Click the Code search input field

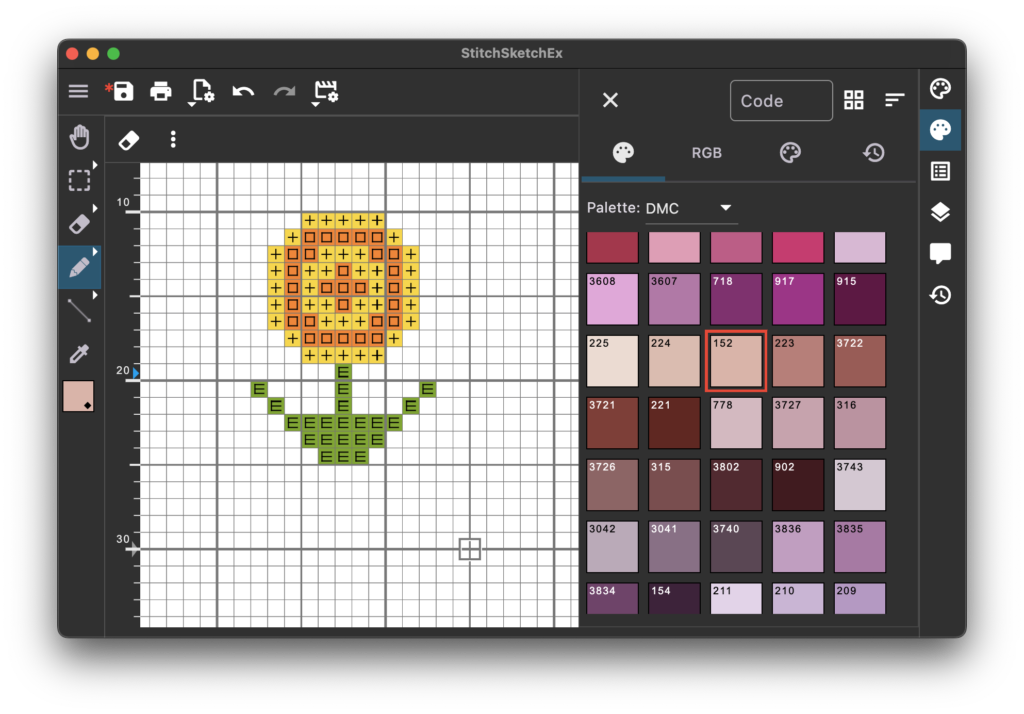pos(781,101)
